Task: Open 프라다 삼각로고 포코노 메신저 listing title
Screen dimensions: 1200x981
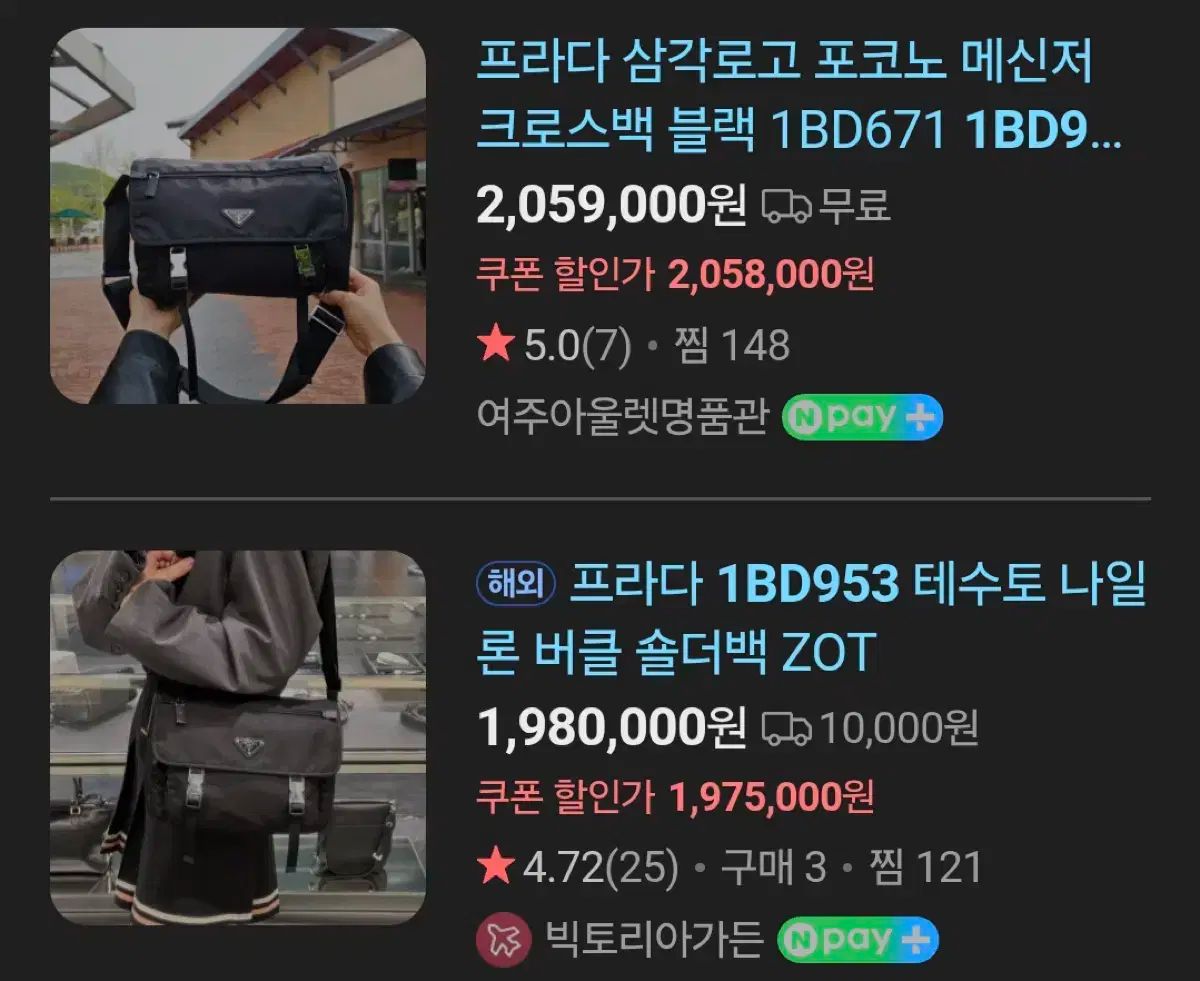Action: pos(799,96)
